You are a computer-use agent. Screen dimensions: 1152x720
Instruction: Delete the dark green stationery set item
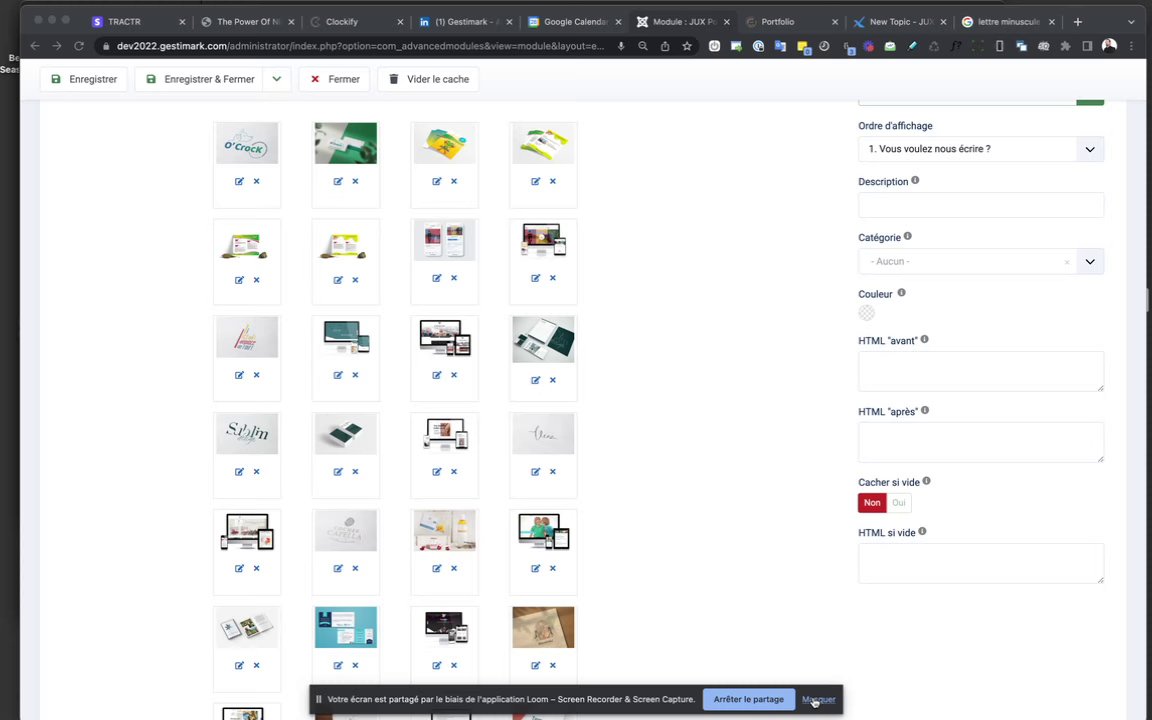[552, 381]
